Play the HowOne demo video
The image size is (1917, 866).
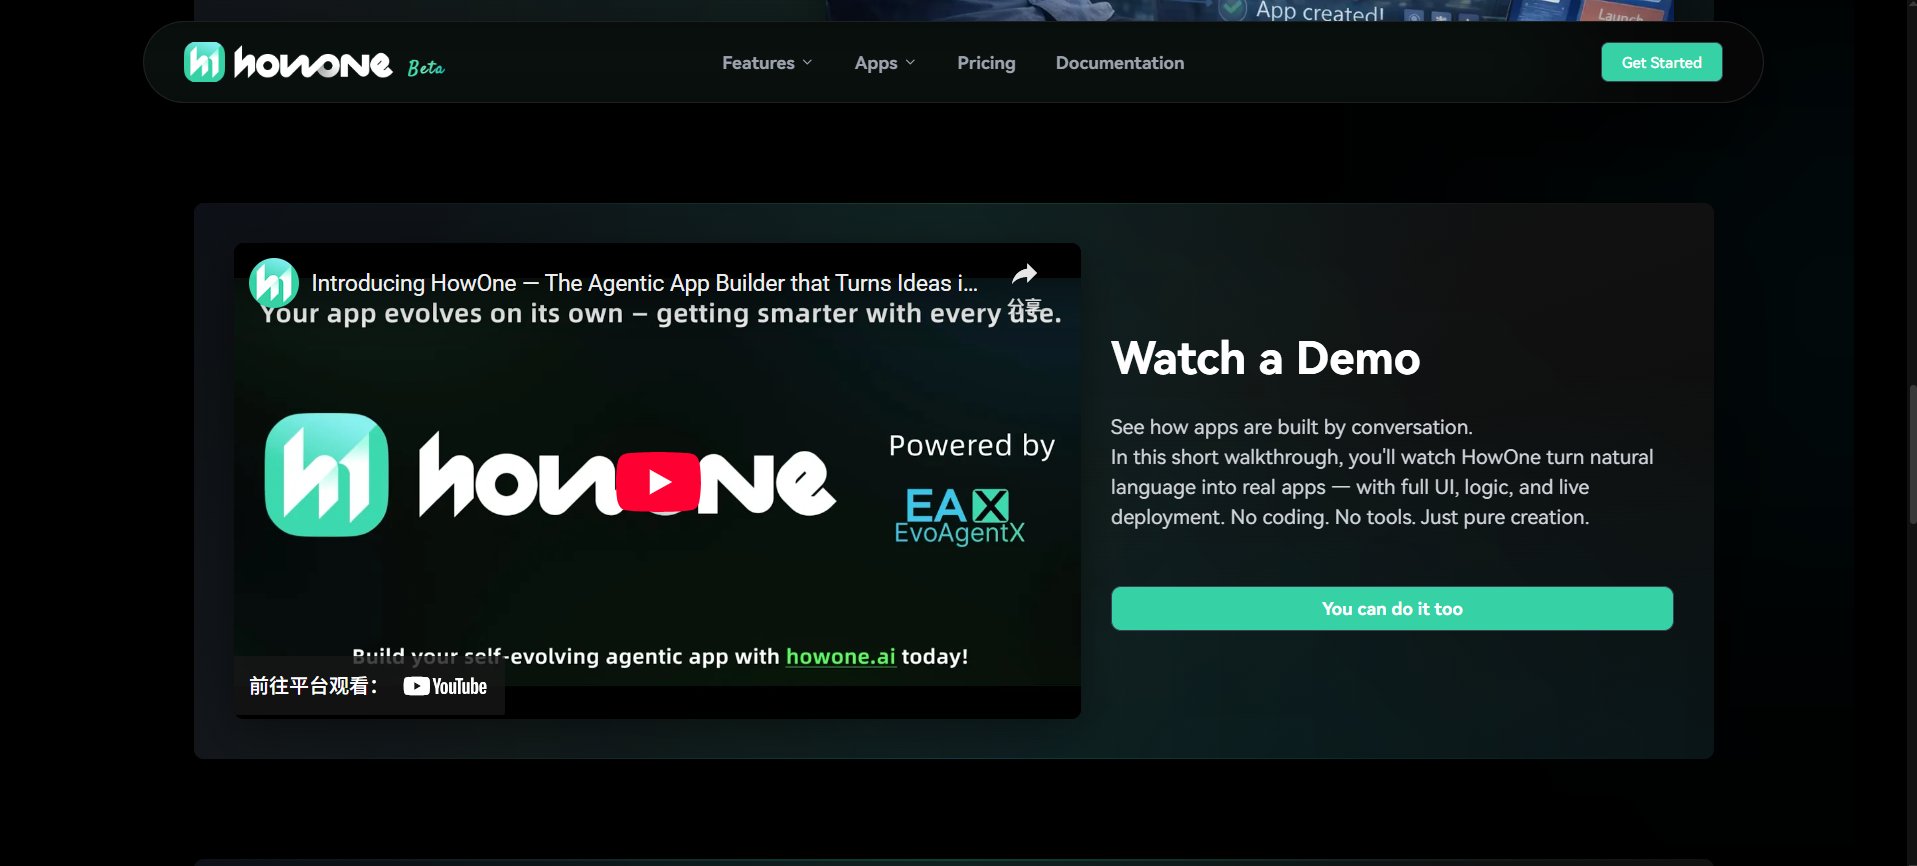point(658,482)
